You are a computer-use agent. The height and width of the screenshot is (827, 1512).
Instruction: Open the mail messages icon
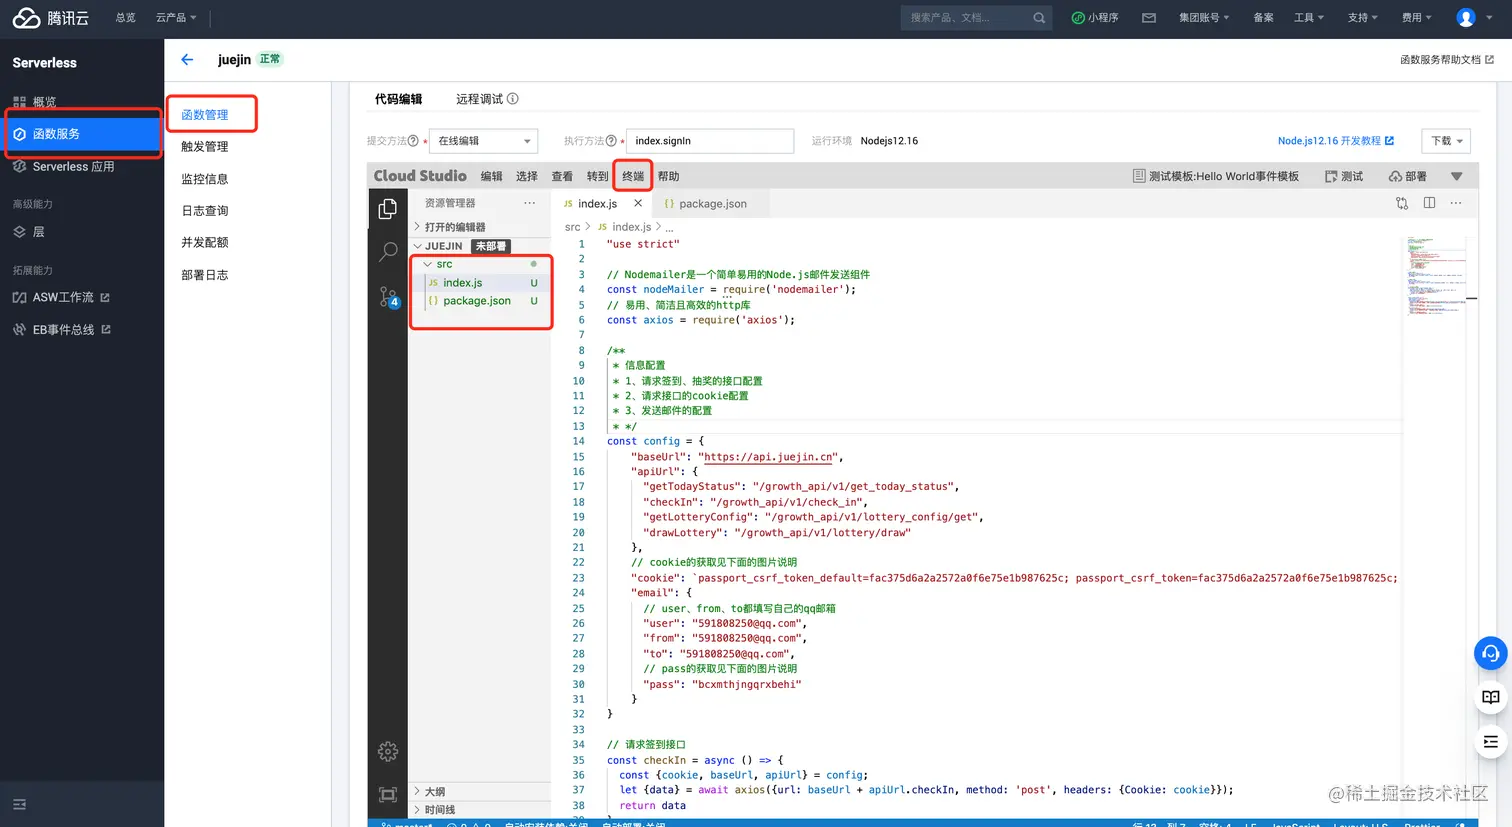pos(1149,18)
